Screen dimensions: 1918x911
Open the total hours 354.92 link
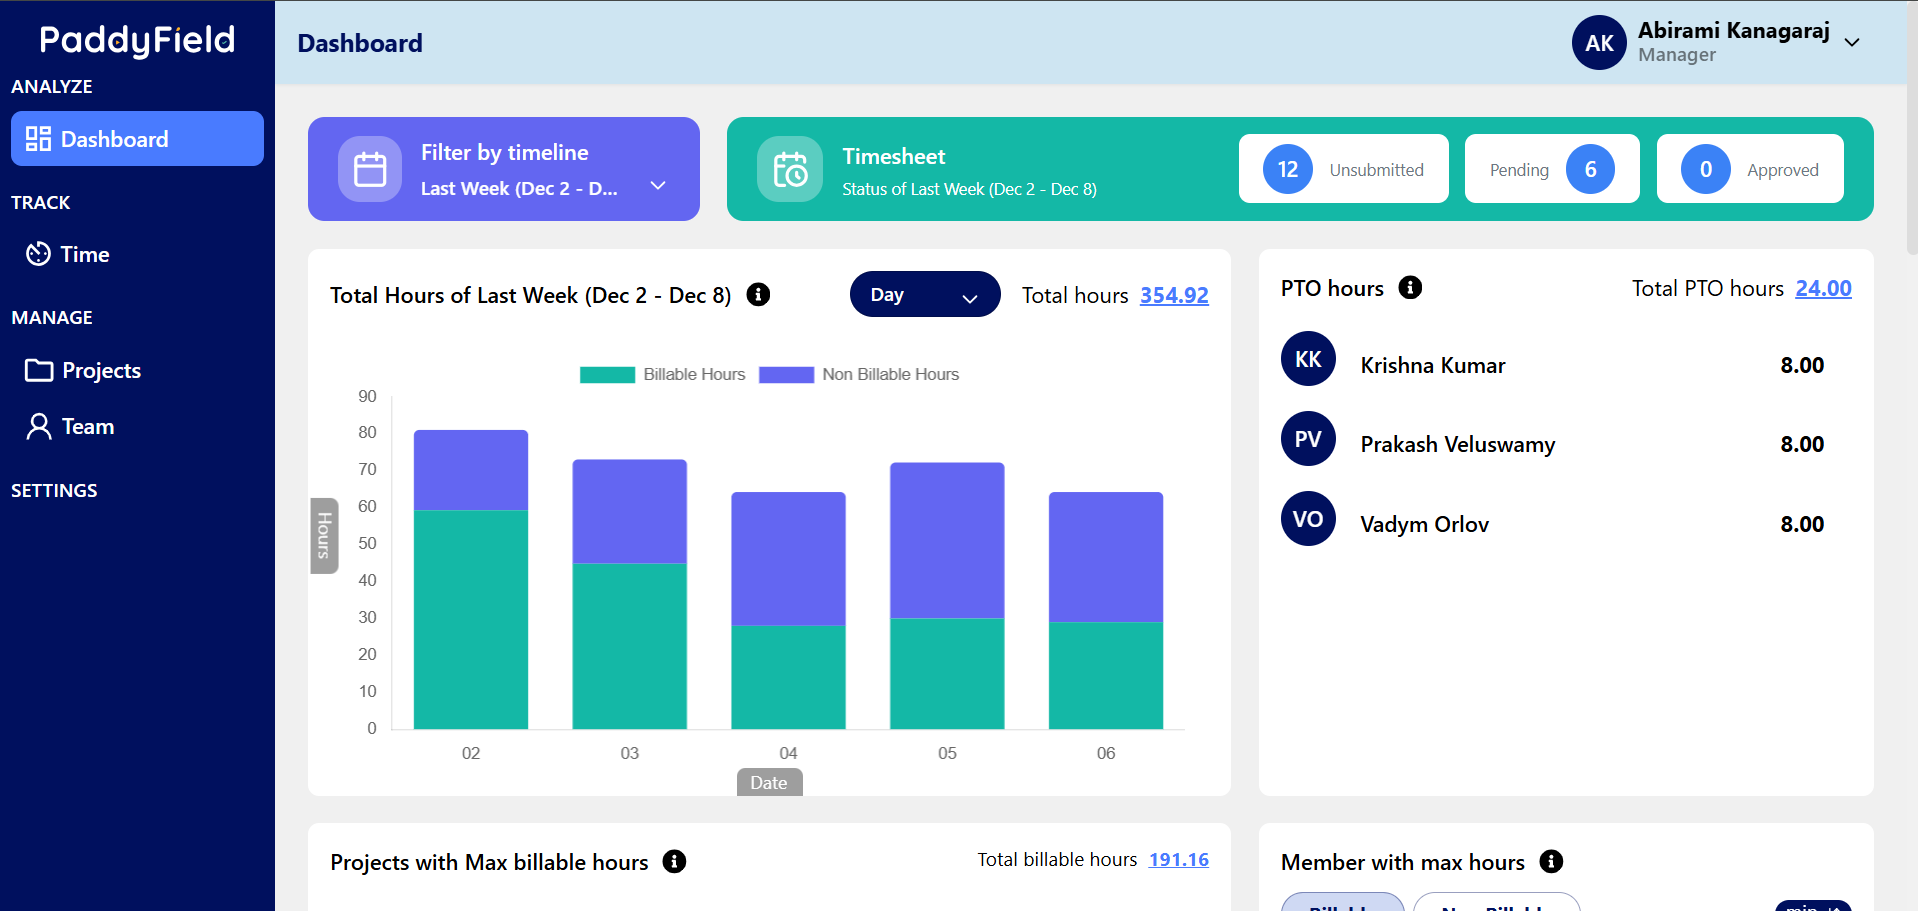click(1174, 295)
